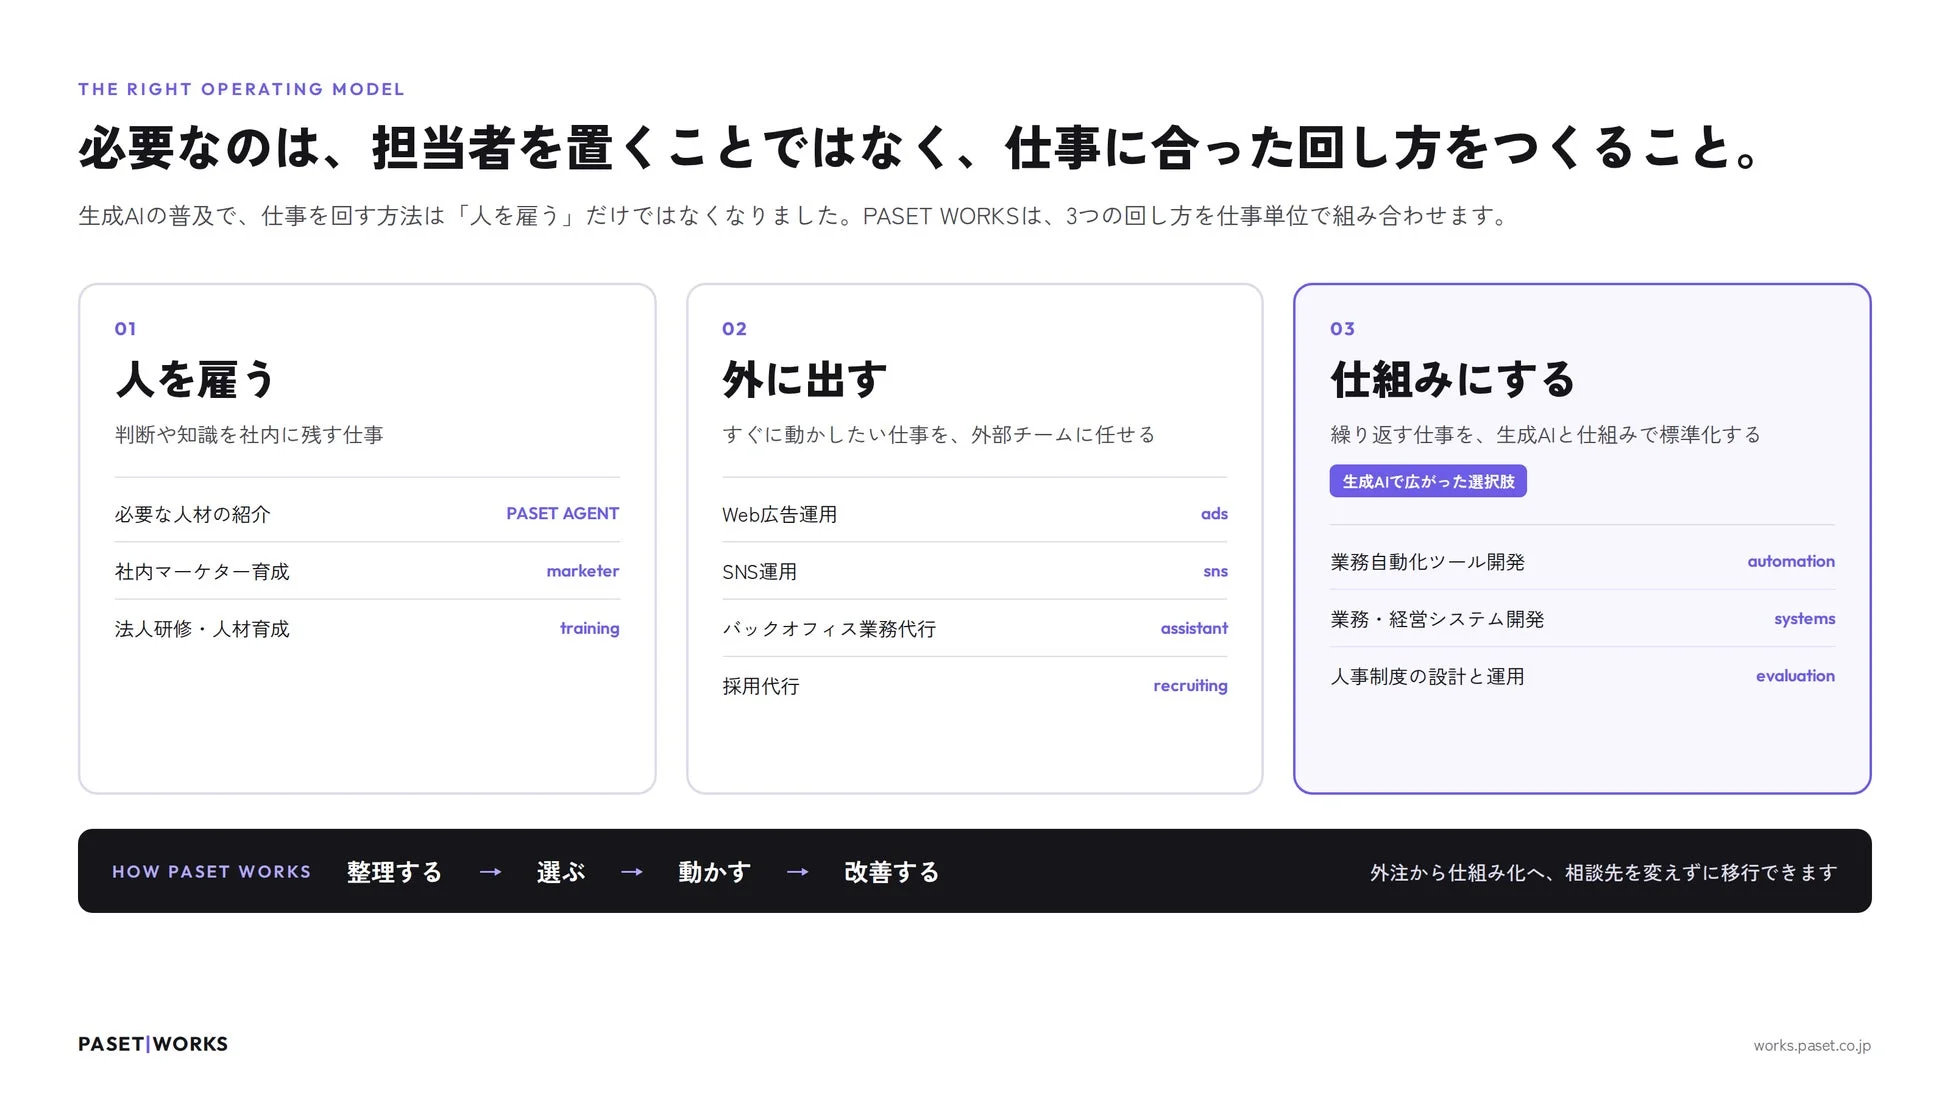This screenshot has width=1950, height=1097.
Task: Click the marketer tag
Action: pos(582,571)
